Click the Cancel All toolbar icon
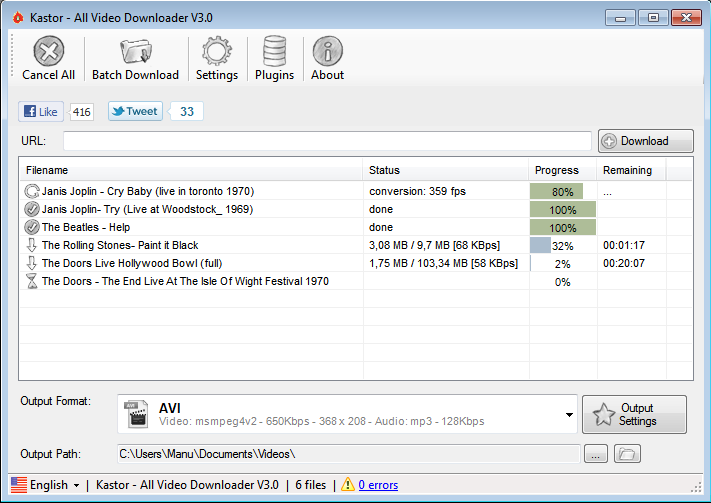The height and width of the screenshot is (503, 711). (x=49, y=50)
